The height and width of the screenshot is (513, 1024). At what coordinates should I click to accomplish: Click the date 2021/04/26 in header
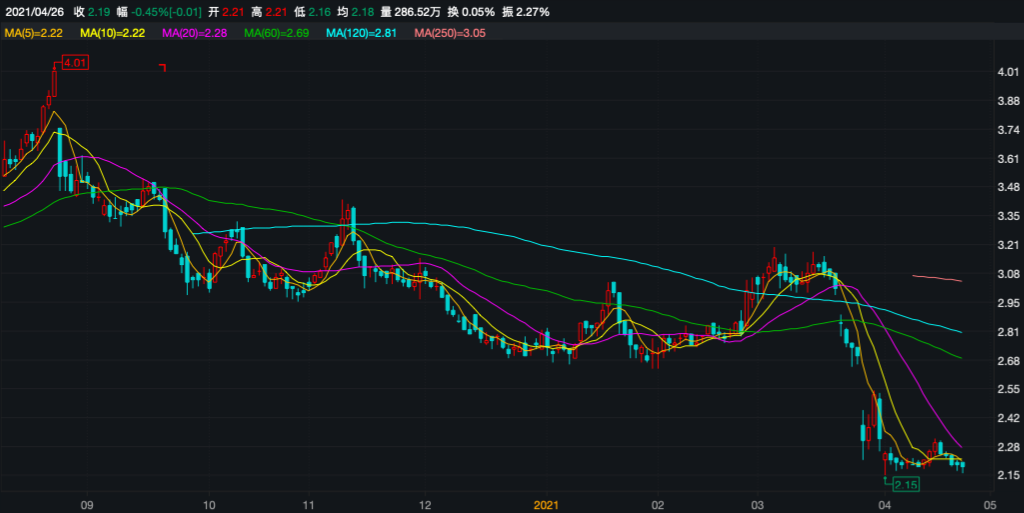tap(35, 12)
